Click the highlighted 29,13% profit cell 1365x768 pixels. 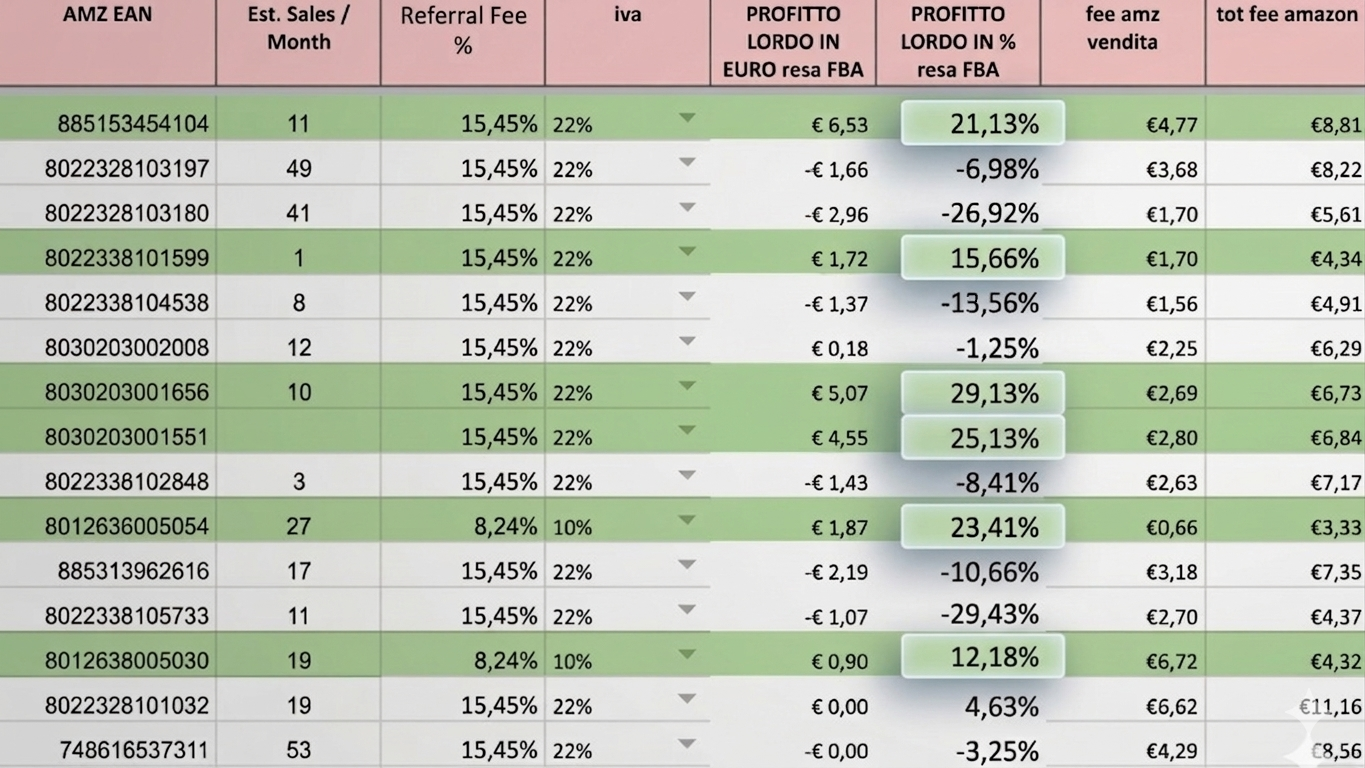click(x=983, y=392)
